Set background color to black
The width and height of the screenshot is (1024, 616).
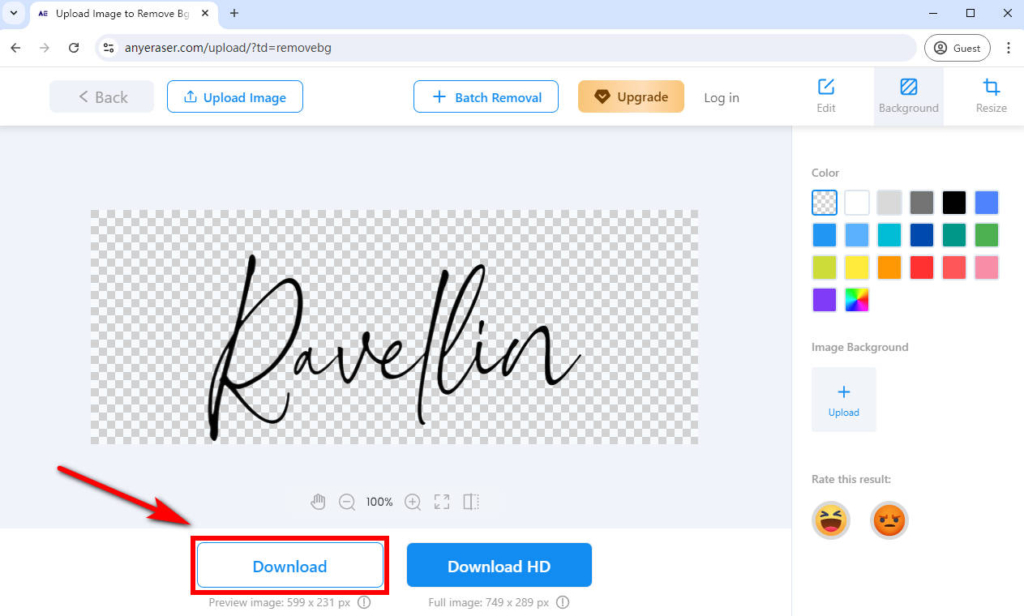(953, 202)
